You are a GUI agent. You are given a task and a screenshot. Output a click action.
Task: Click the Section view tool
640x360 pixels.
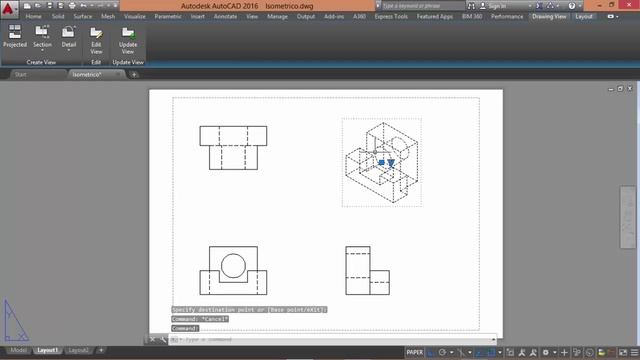42,36
